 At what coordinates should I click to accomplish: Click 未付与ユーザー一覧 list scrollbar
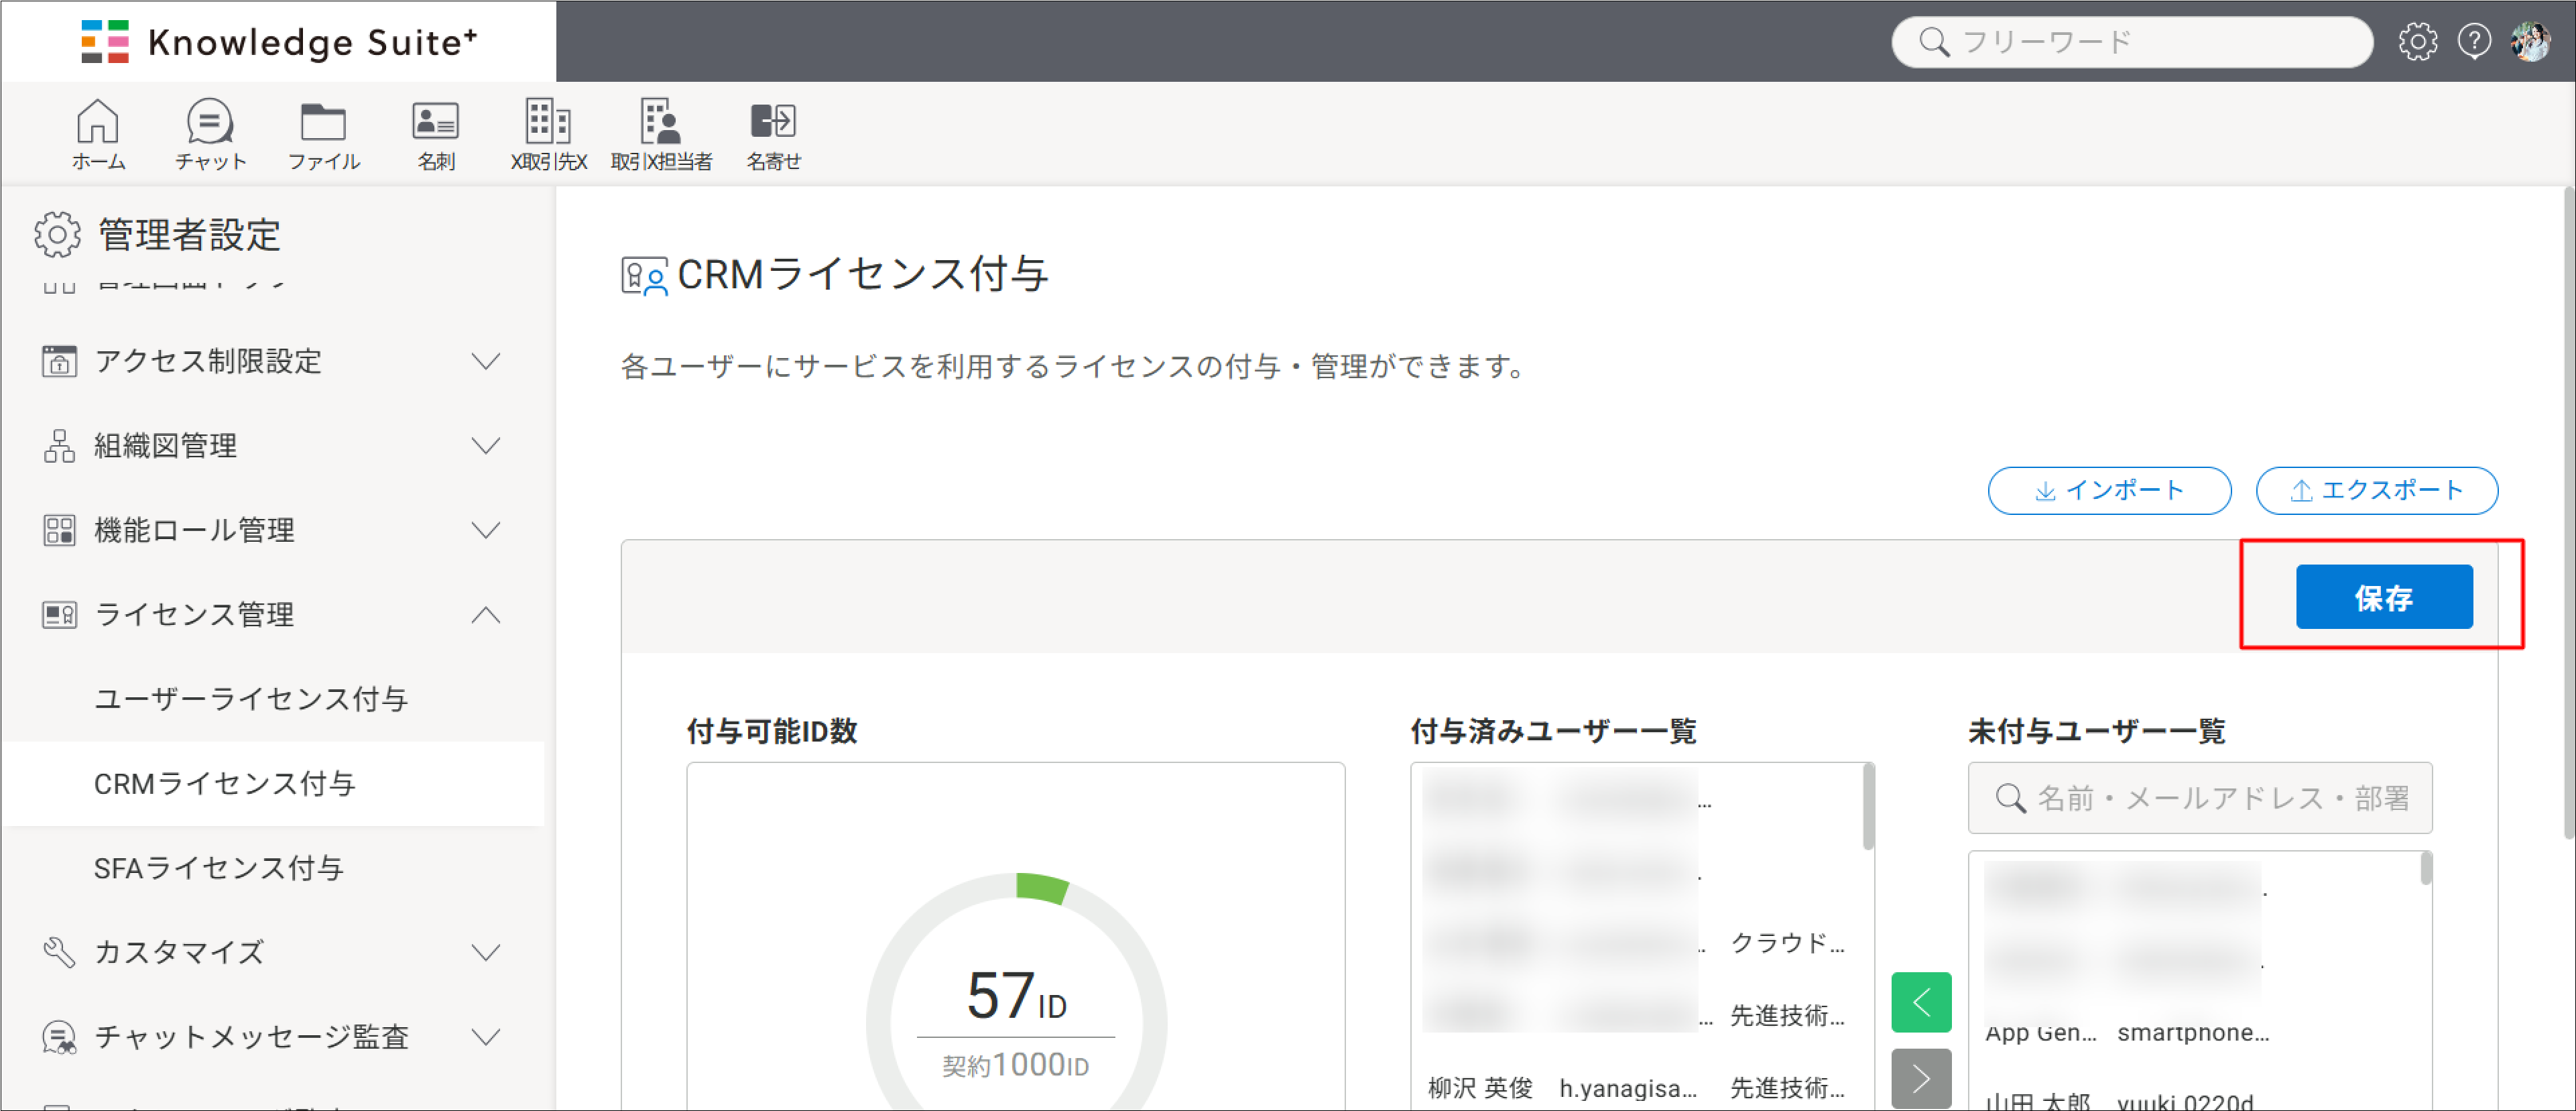coord(2425,868)
